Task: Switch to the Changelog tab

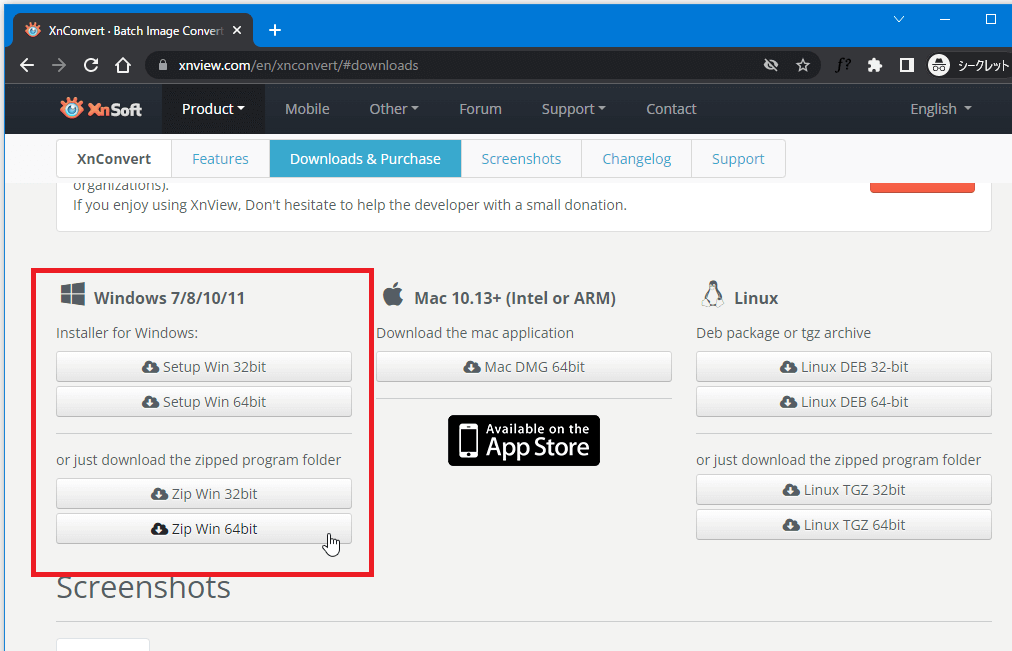Action: (x=636, y=159)
